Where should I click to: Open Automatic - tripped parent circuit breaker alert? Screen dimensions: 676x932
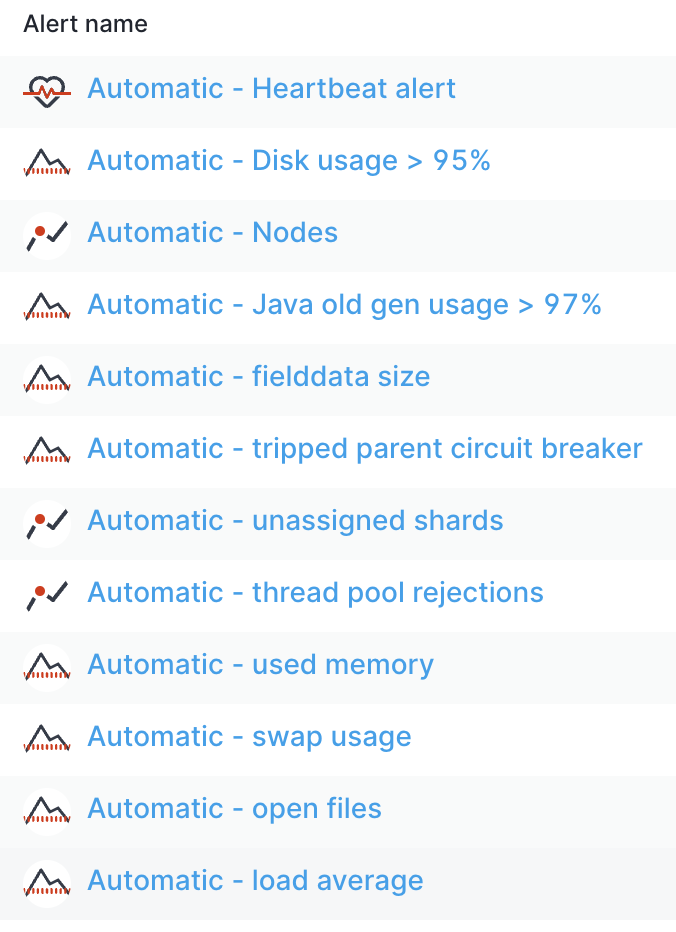coord(365,448)
